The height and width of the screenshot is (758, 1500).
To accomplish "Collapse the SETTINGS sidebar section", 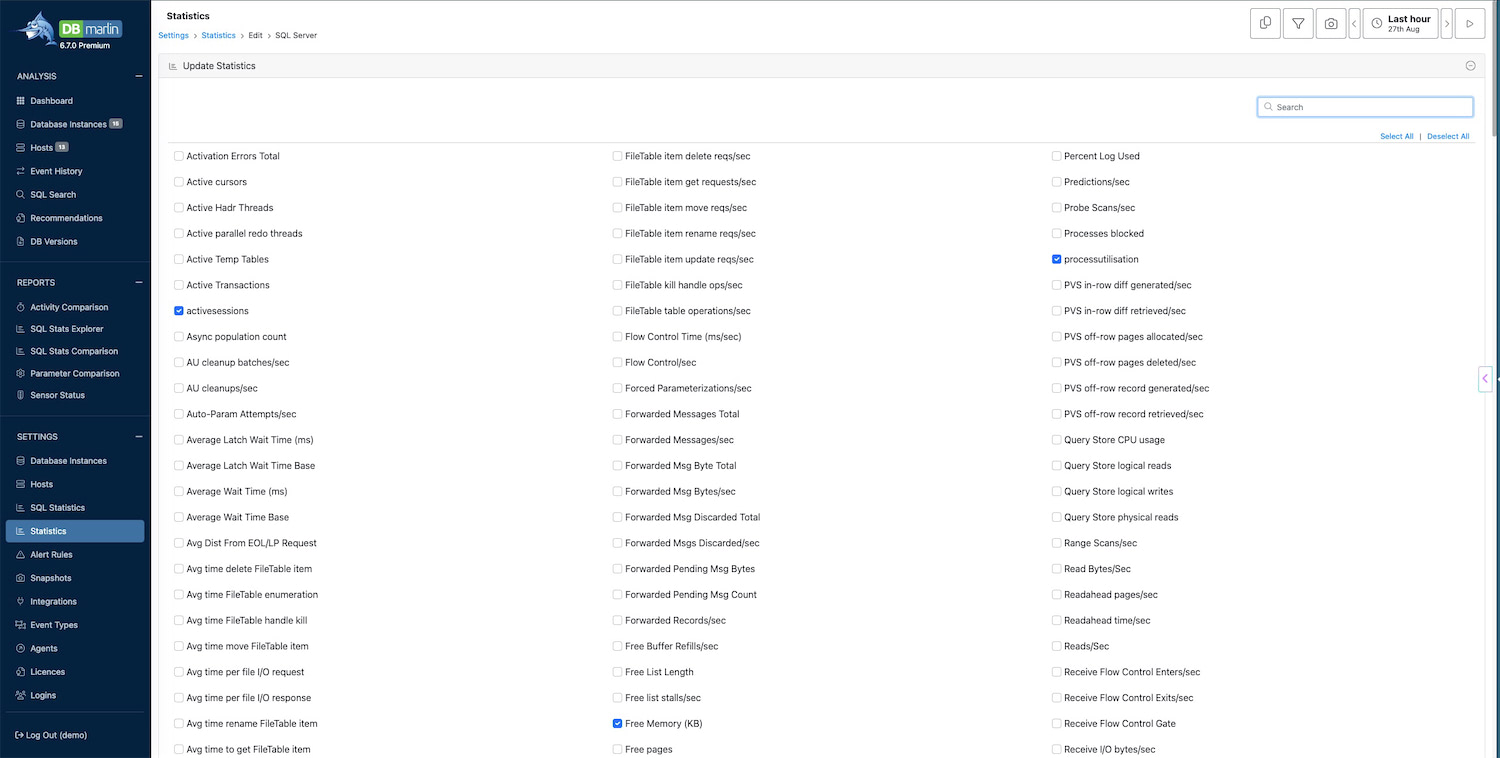I will pyautogui.click(x=139, y=437).
